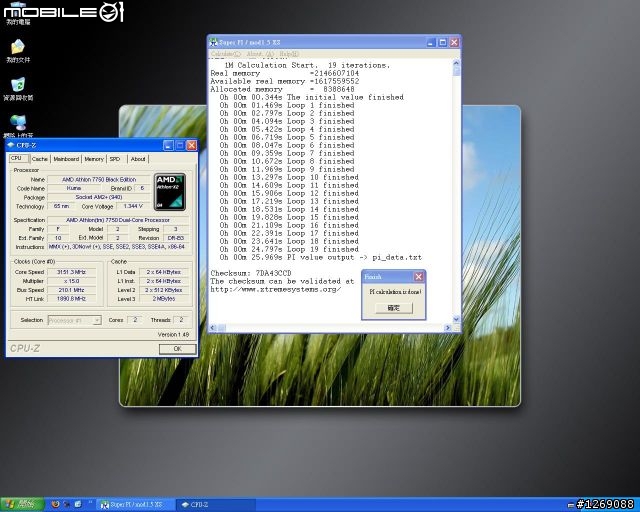The height and width of the screenshot is (512, 640).
Task: Minimize the Super PI window
Action: point(431,42)
